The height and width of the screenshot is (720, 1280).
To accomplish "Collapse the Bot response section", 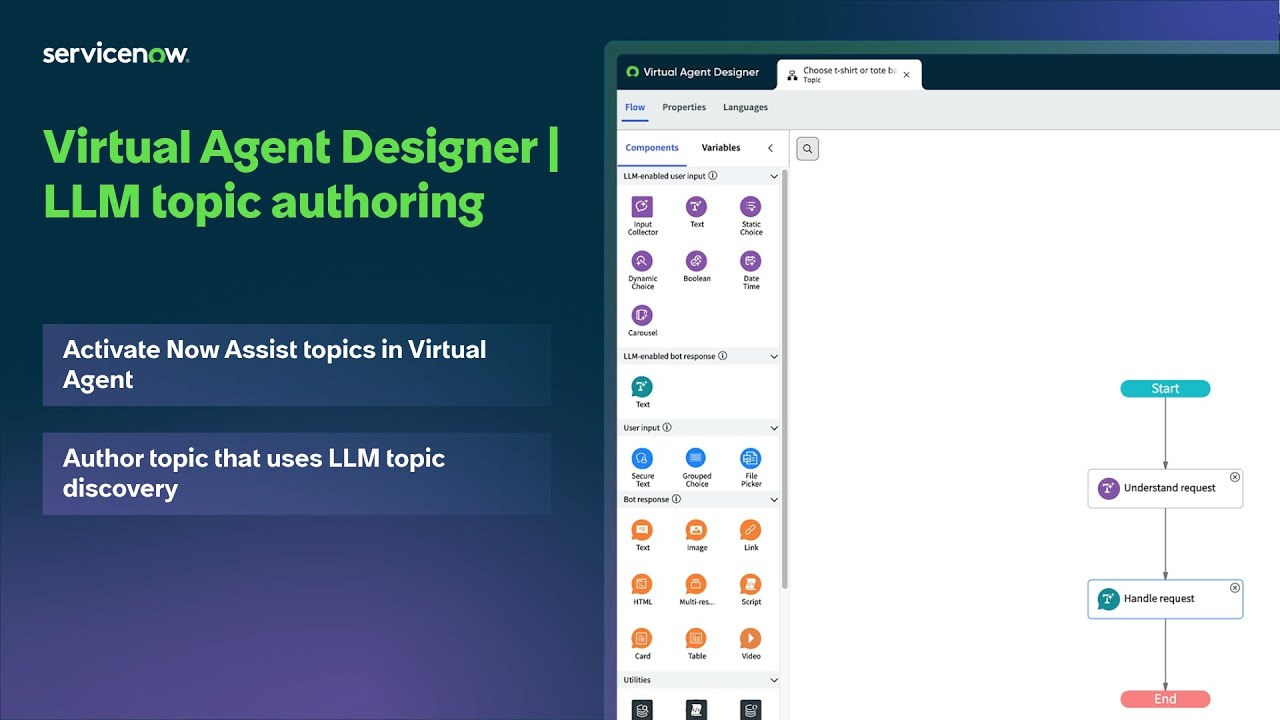I will click(774, 499).
